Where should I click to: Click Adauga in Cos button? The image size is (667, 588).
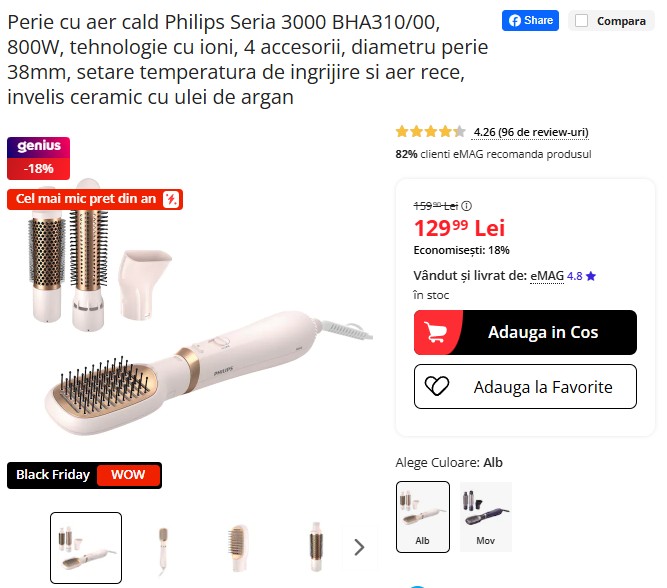[x=525, y=332]
